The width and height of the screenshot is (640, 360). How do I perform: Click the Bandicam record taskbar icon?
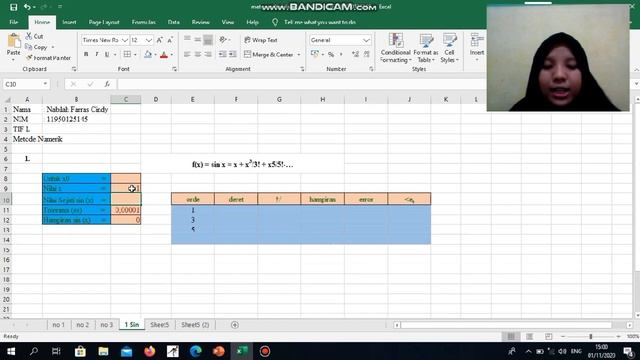(x=265, y=351)
